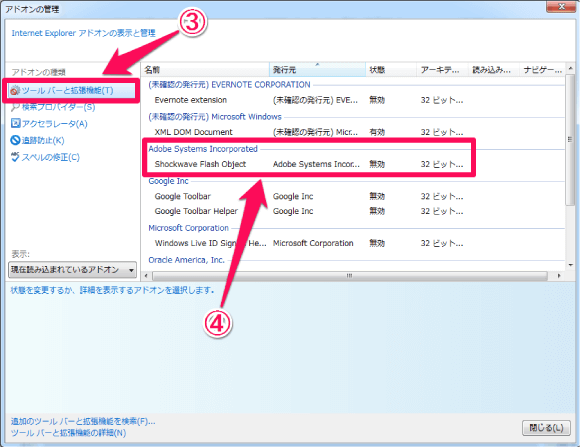Sort by the 状態 column header
Screen dimensions: 580x447
(x=391, y=70)
